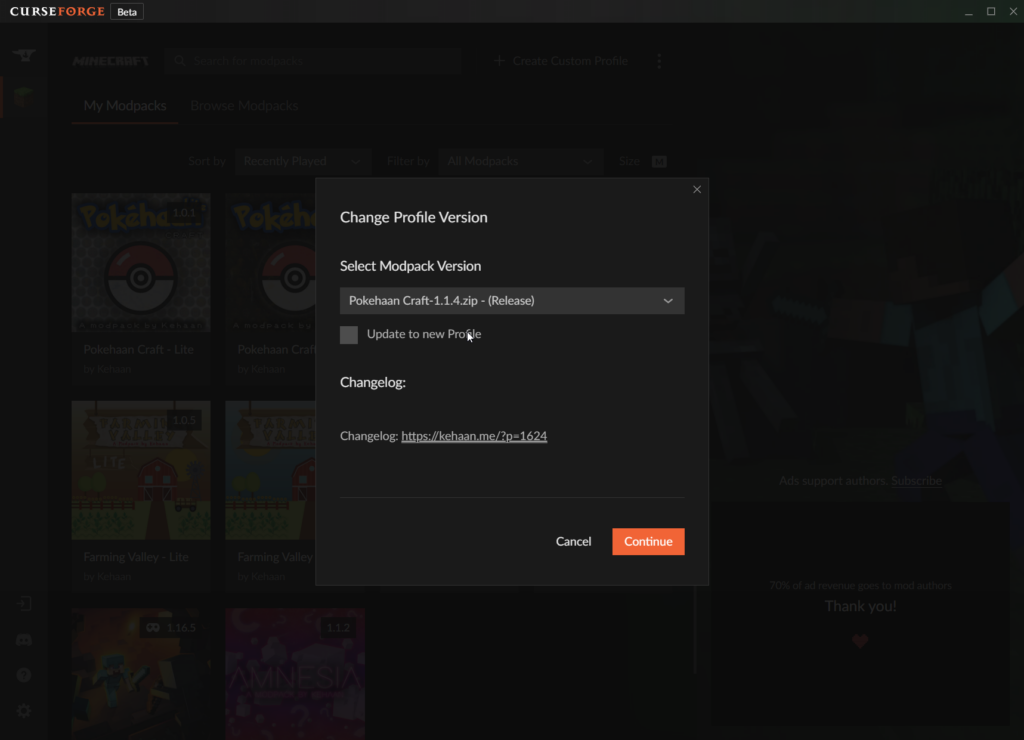Click the Search for modpacks field
Screen dimensions: 1024x740
[313, 61]
